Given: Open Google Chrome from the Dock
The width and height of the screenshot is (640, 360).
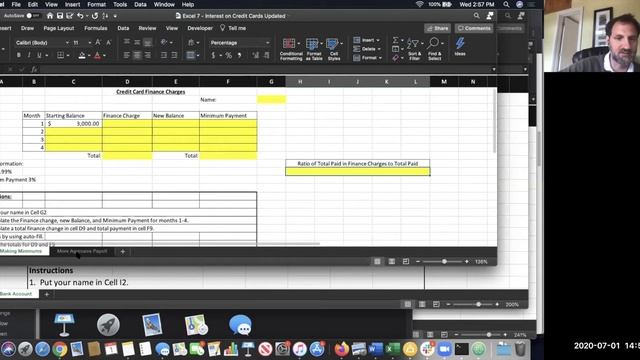Looking at the screenshot, I should pyautogui.click(x=60, y=349).
